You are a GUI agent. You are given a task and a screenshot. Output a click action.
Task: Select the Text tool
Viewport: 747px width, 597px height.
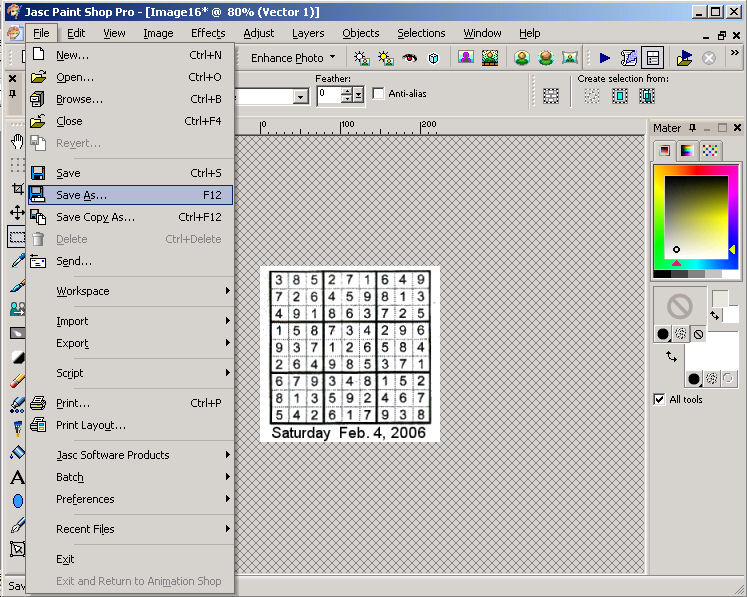pos(17,477)
